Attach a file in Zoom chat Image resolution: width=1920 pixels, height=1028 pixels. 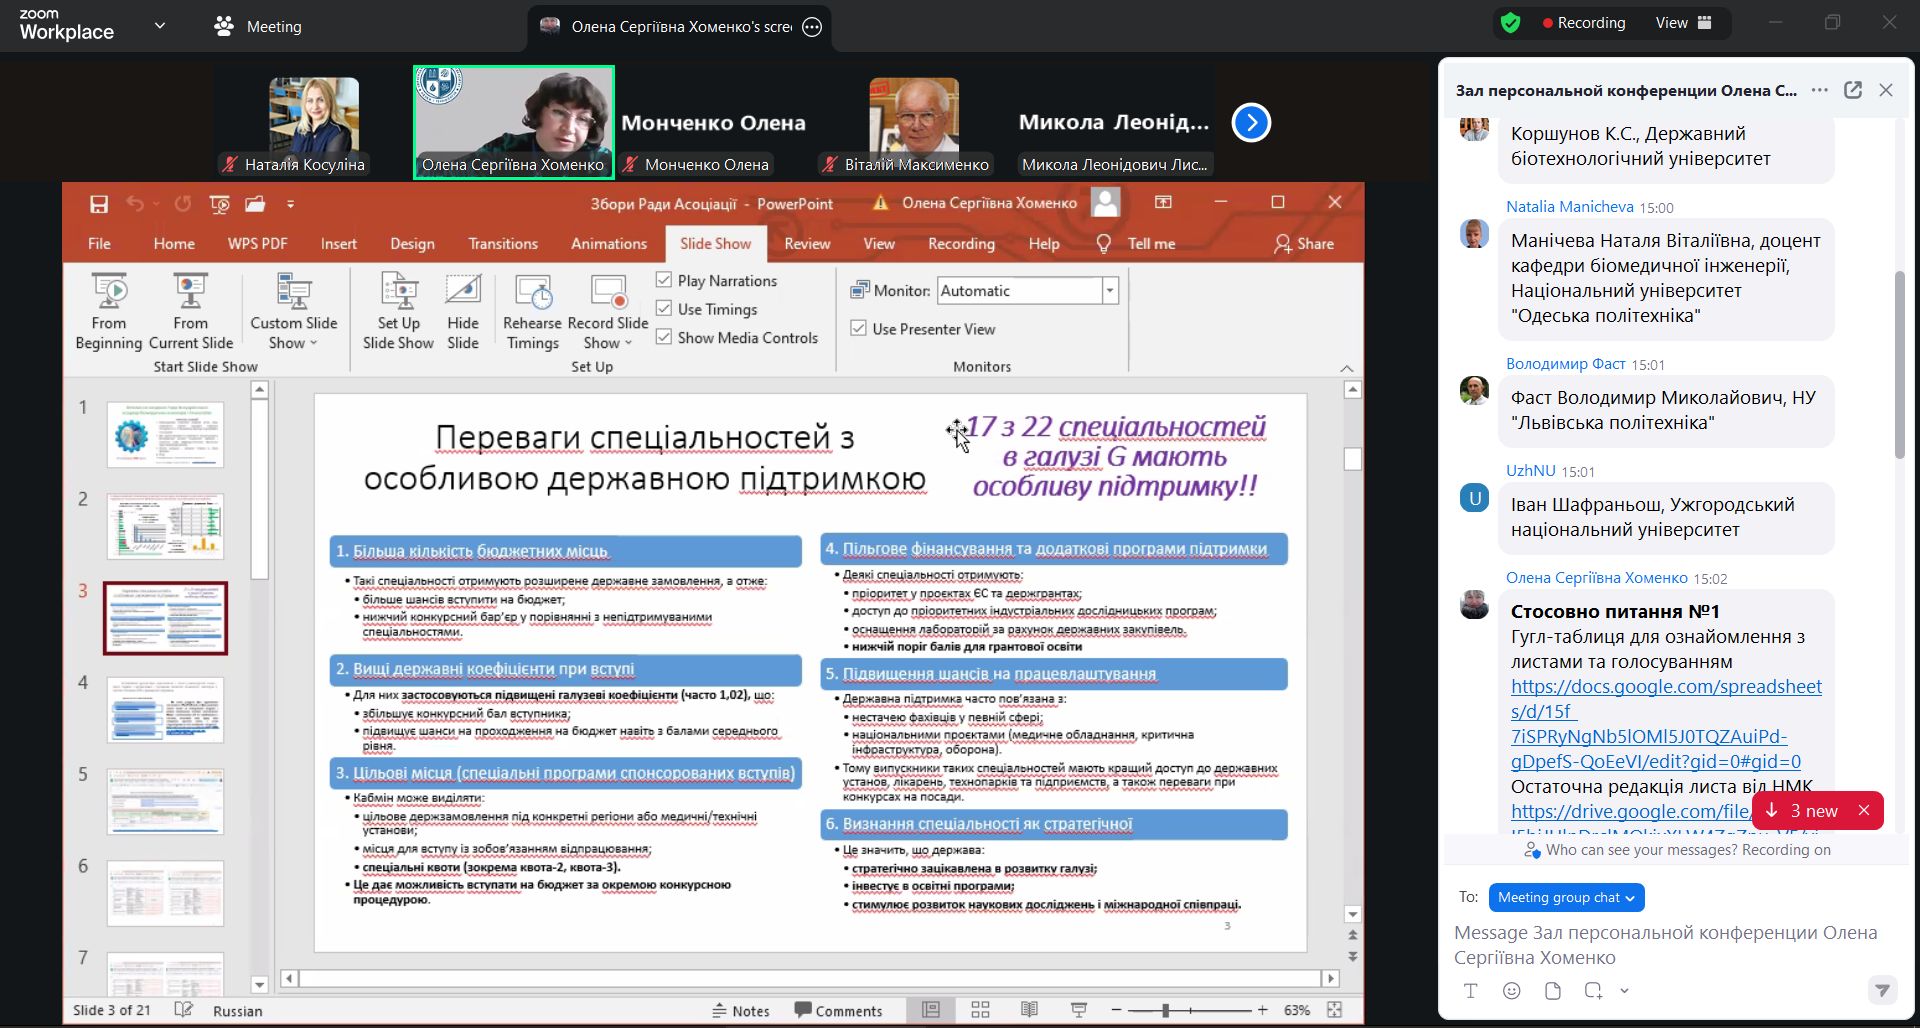(x=1553, y=991)
